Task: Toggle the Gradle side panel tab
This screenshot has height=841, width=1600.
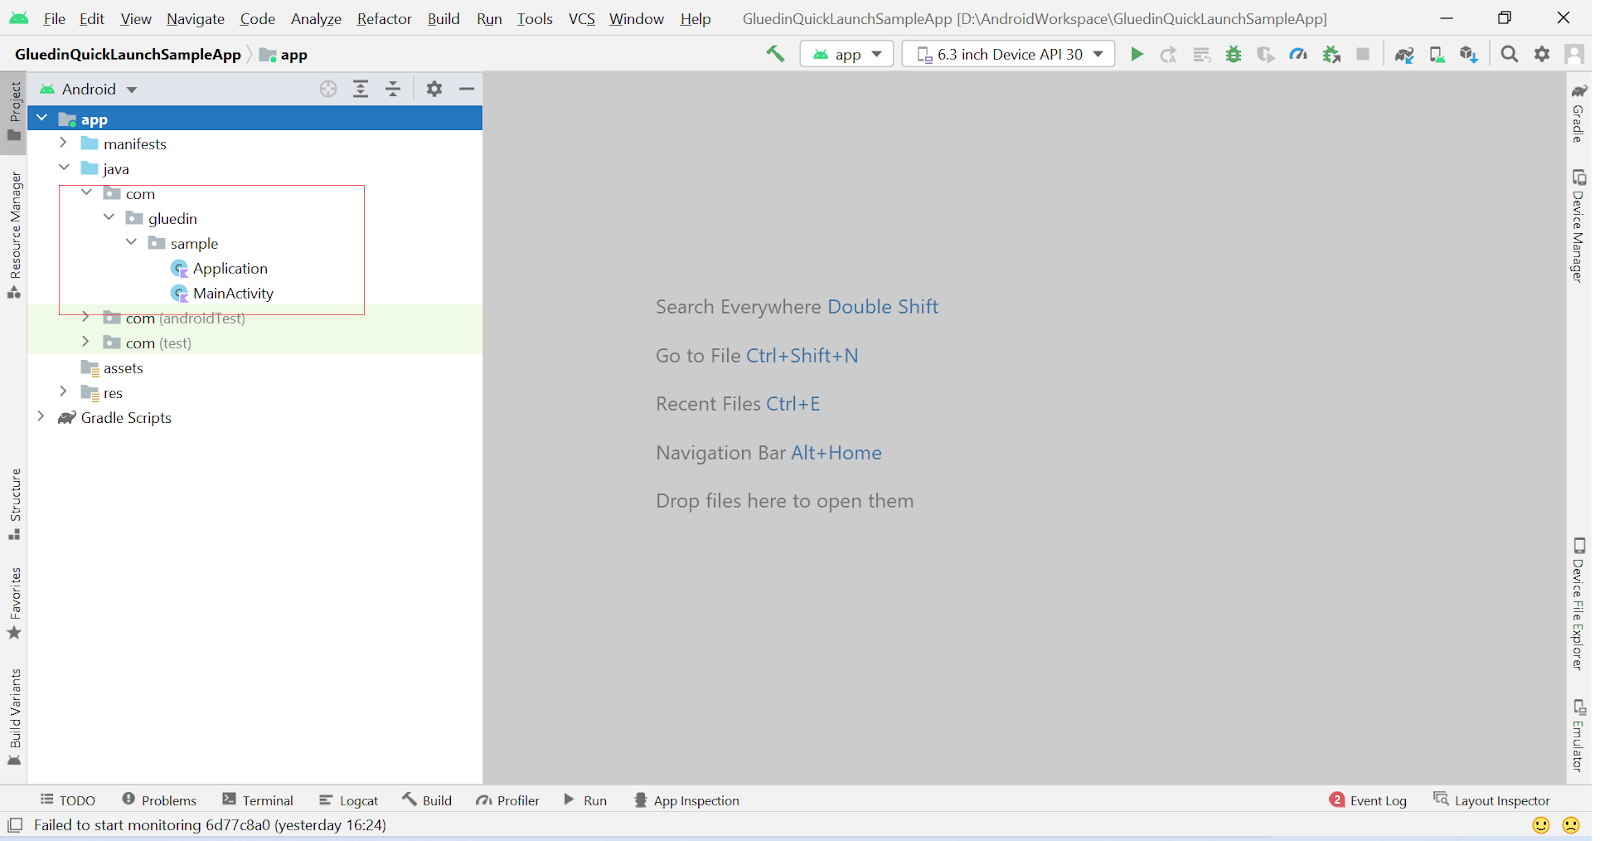Action: [x=1578, y=113]
